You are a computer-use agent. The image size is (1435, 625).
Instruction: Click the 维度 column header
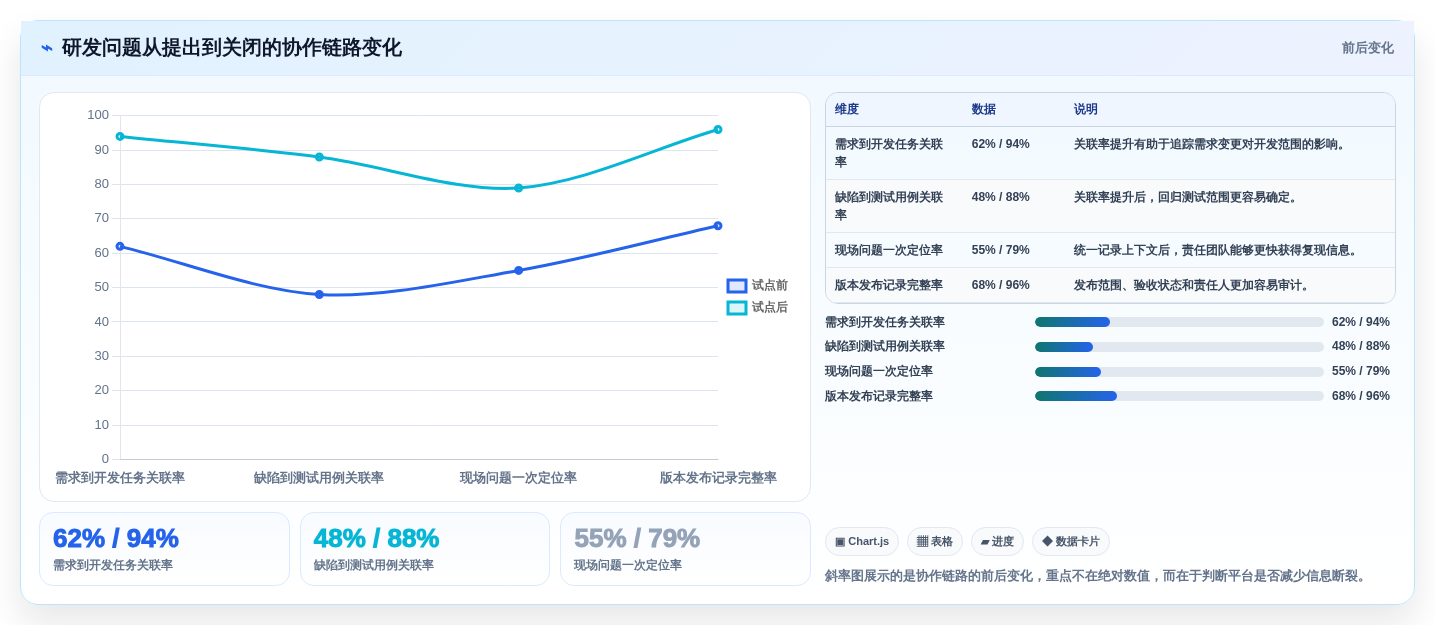click(x=847, y=110)
